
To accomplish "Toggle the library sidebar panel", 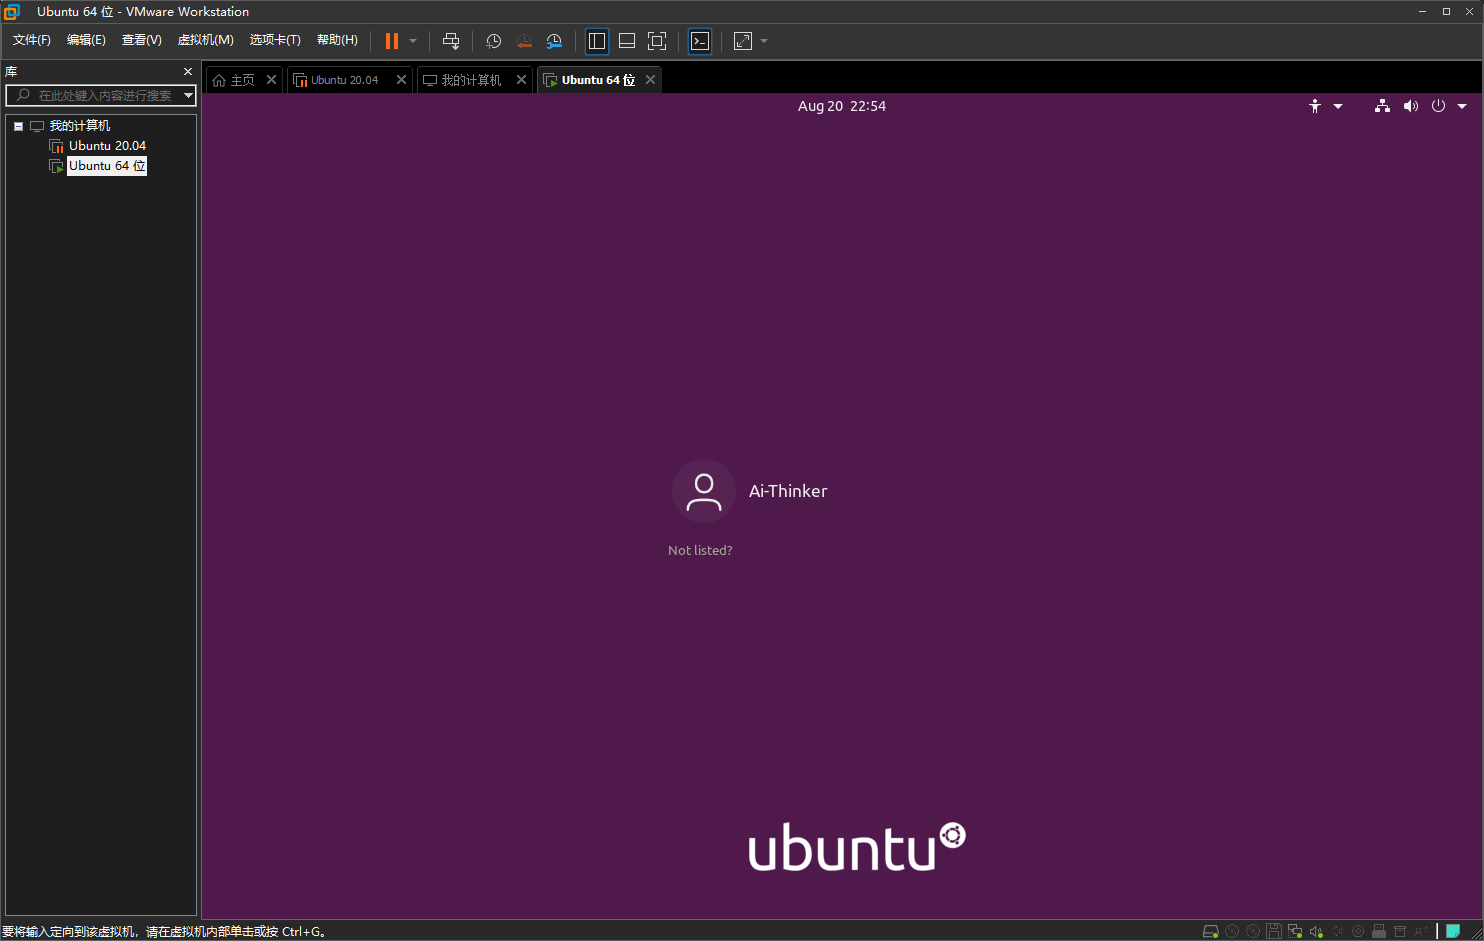I will [x=597, y=41].
